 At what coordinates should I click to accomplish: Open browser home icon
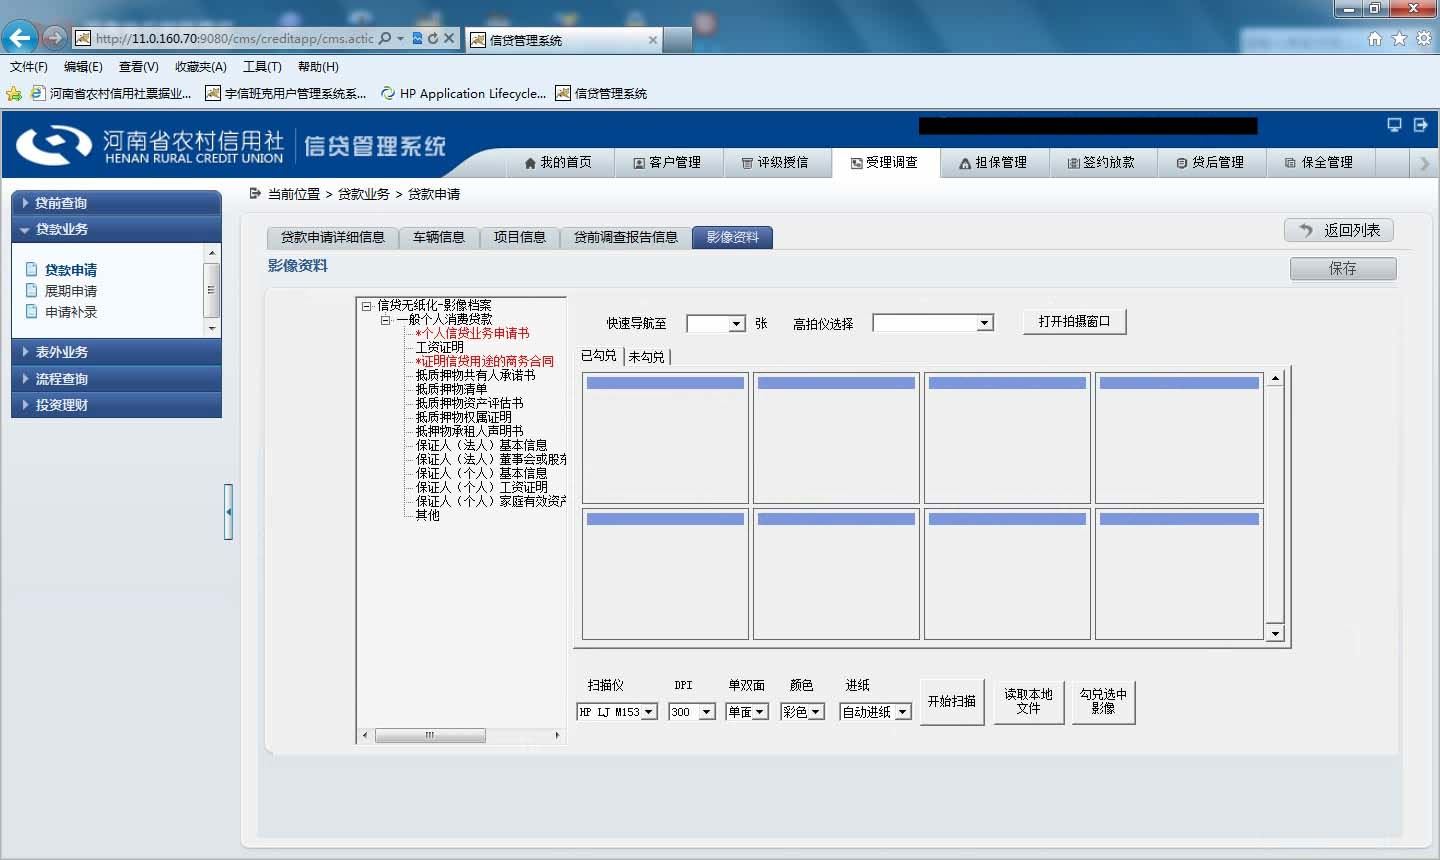[1375, 38]
